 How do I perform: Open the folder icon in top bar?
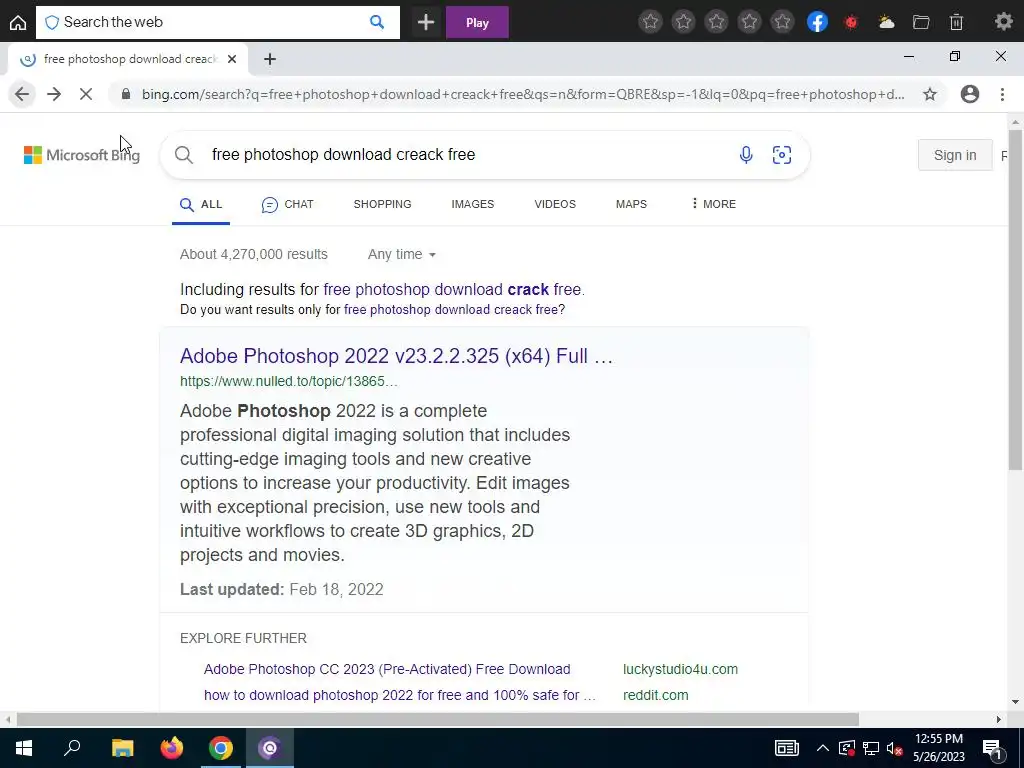coord(921,22)
